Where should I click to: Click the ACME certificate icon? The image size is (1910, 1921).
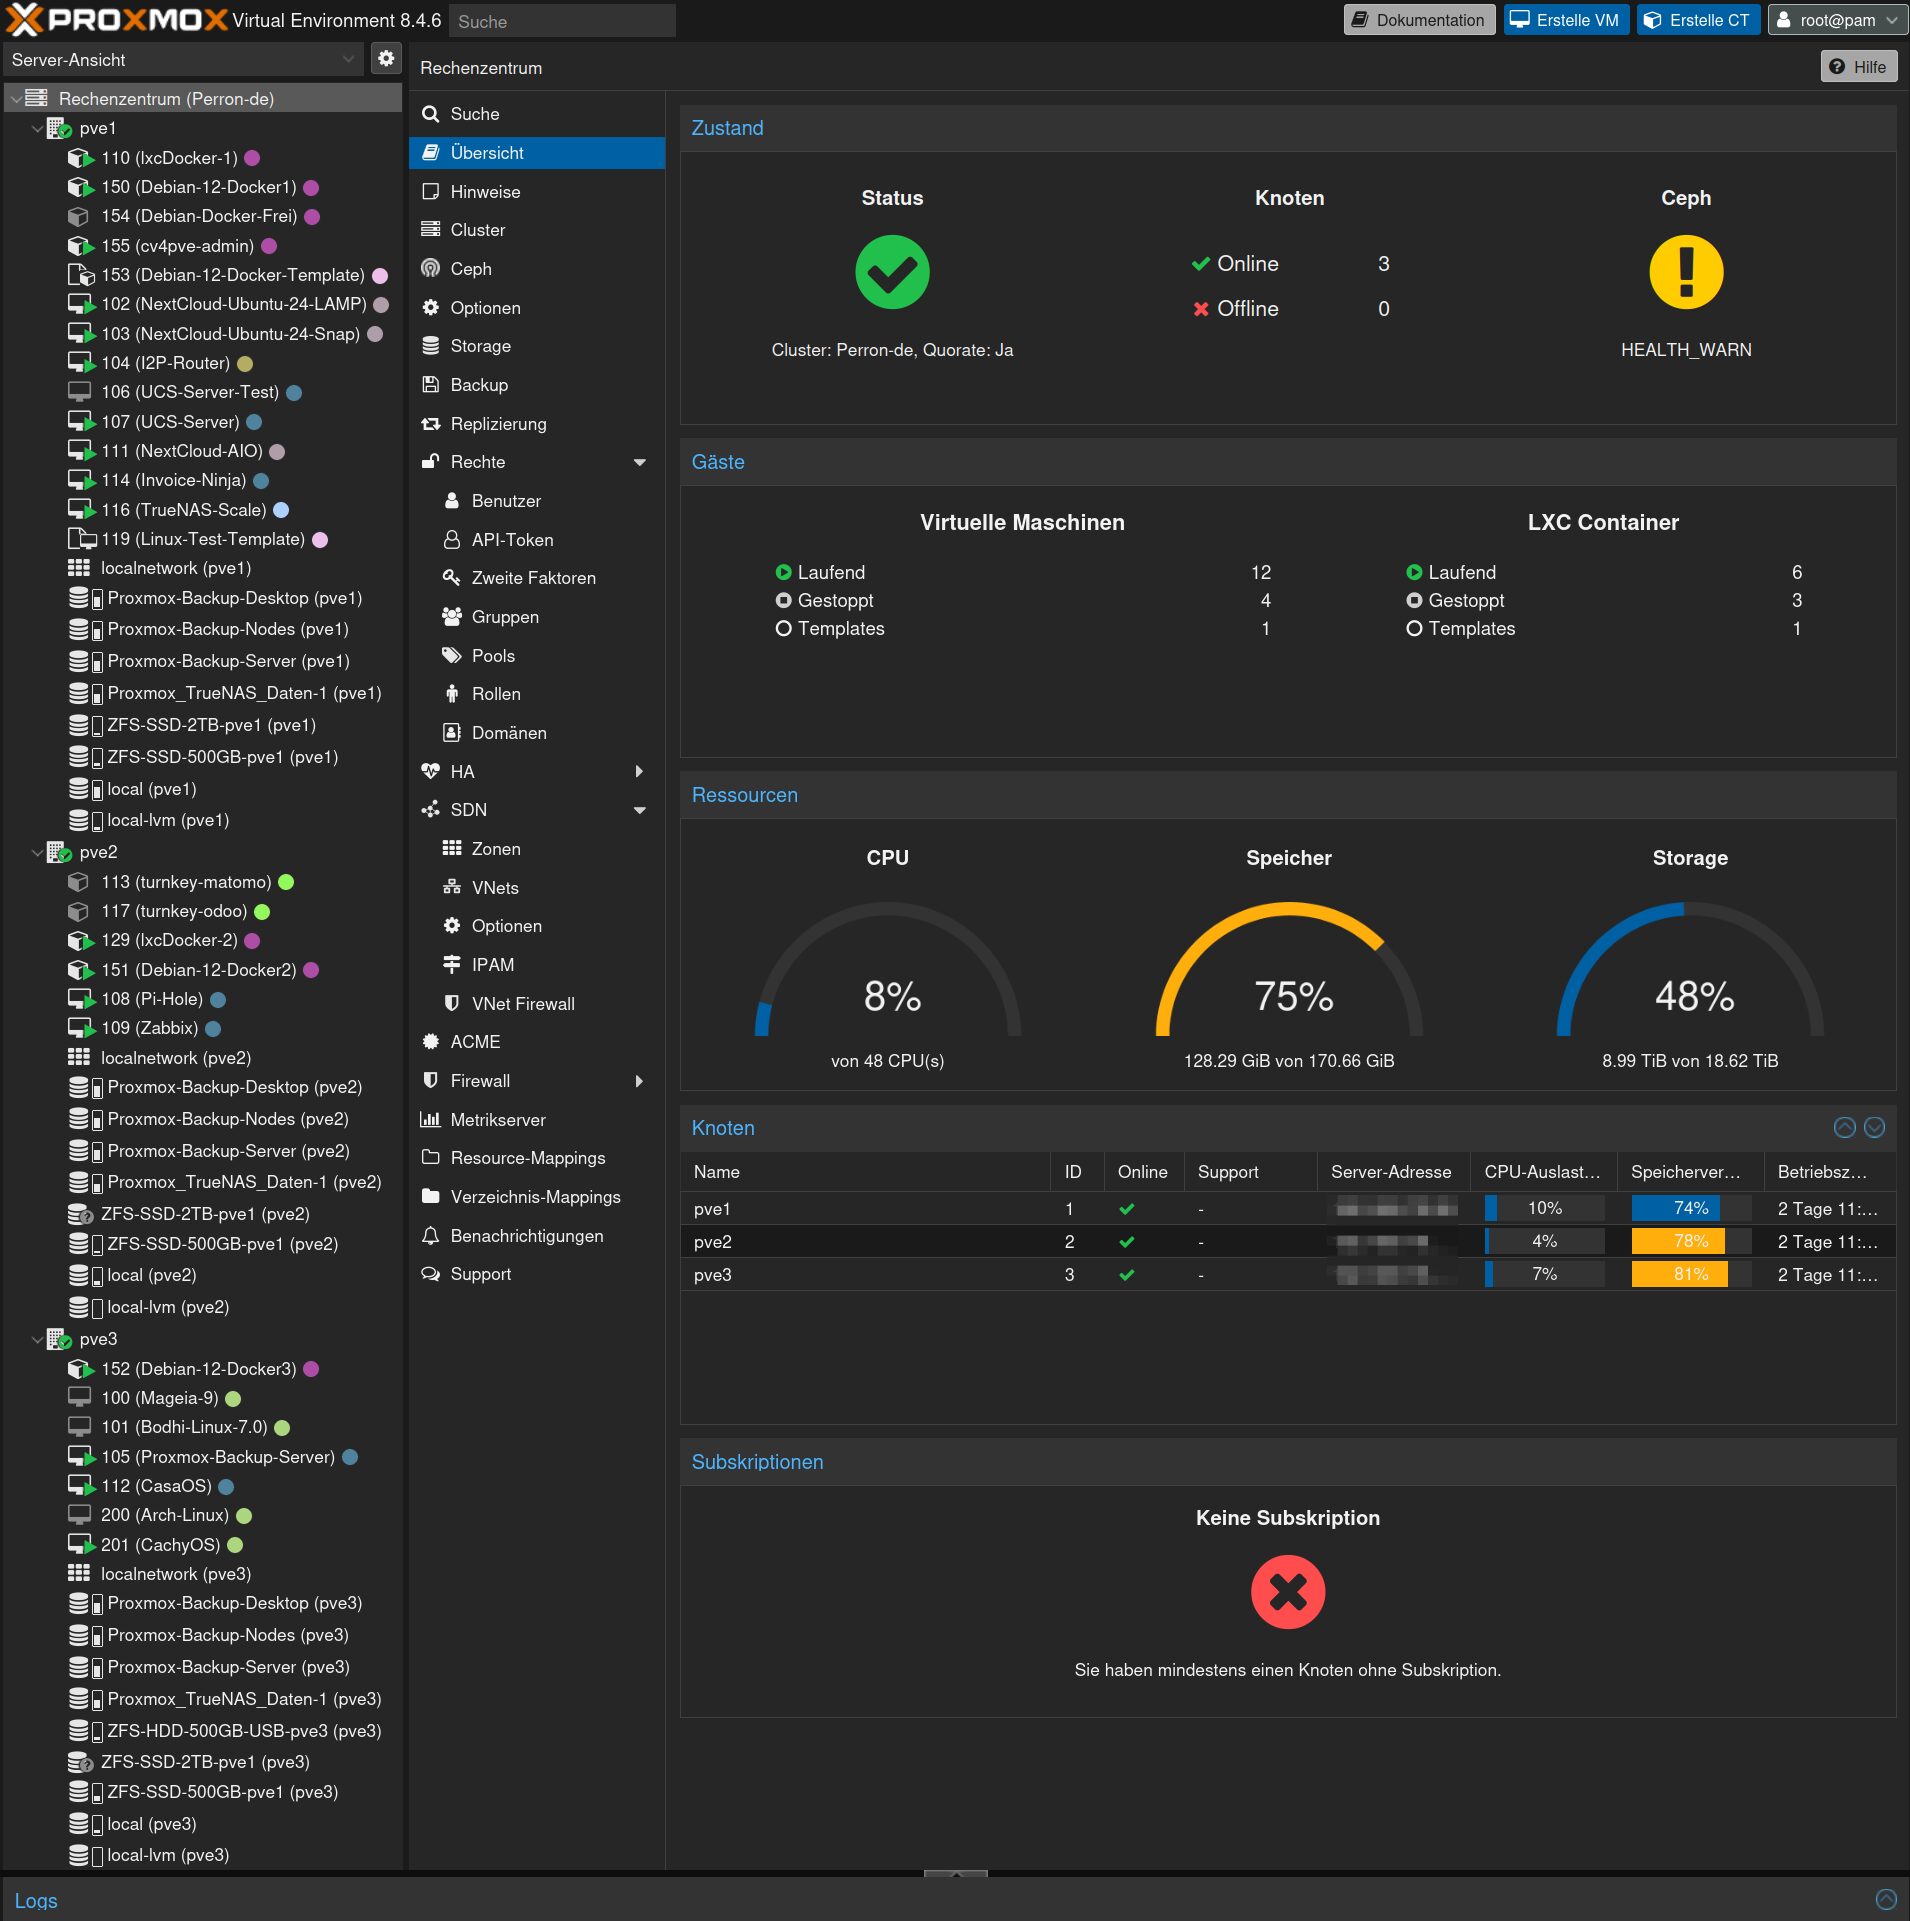431,1042
